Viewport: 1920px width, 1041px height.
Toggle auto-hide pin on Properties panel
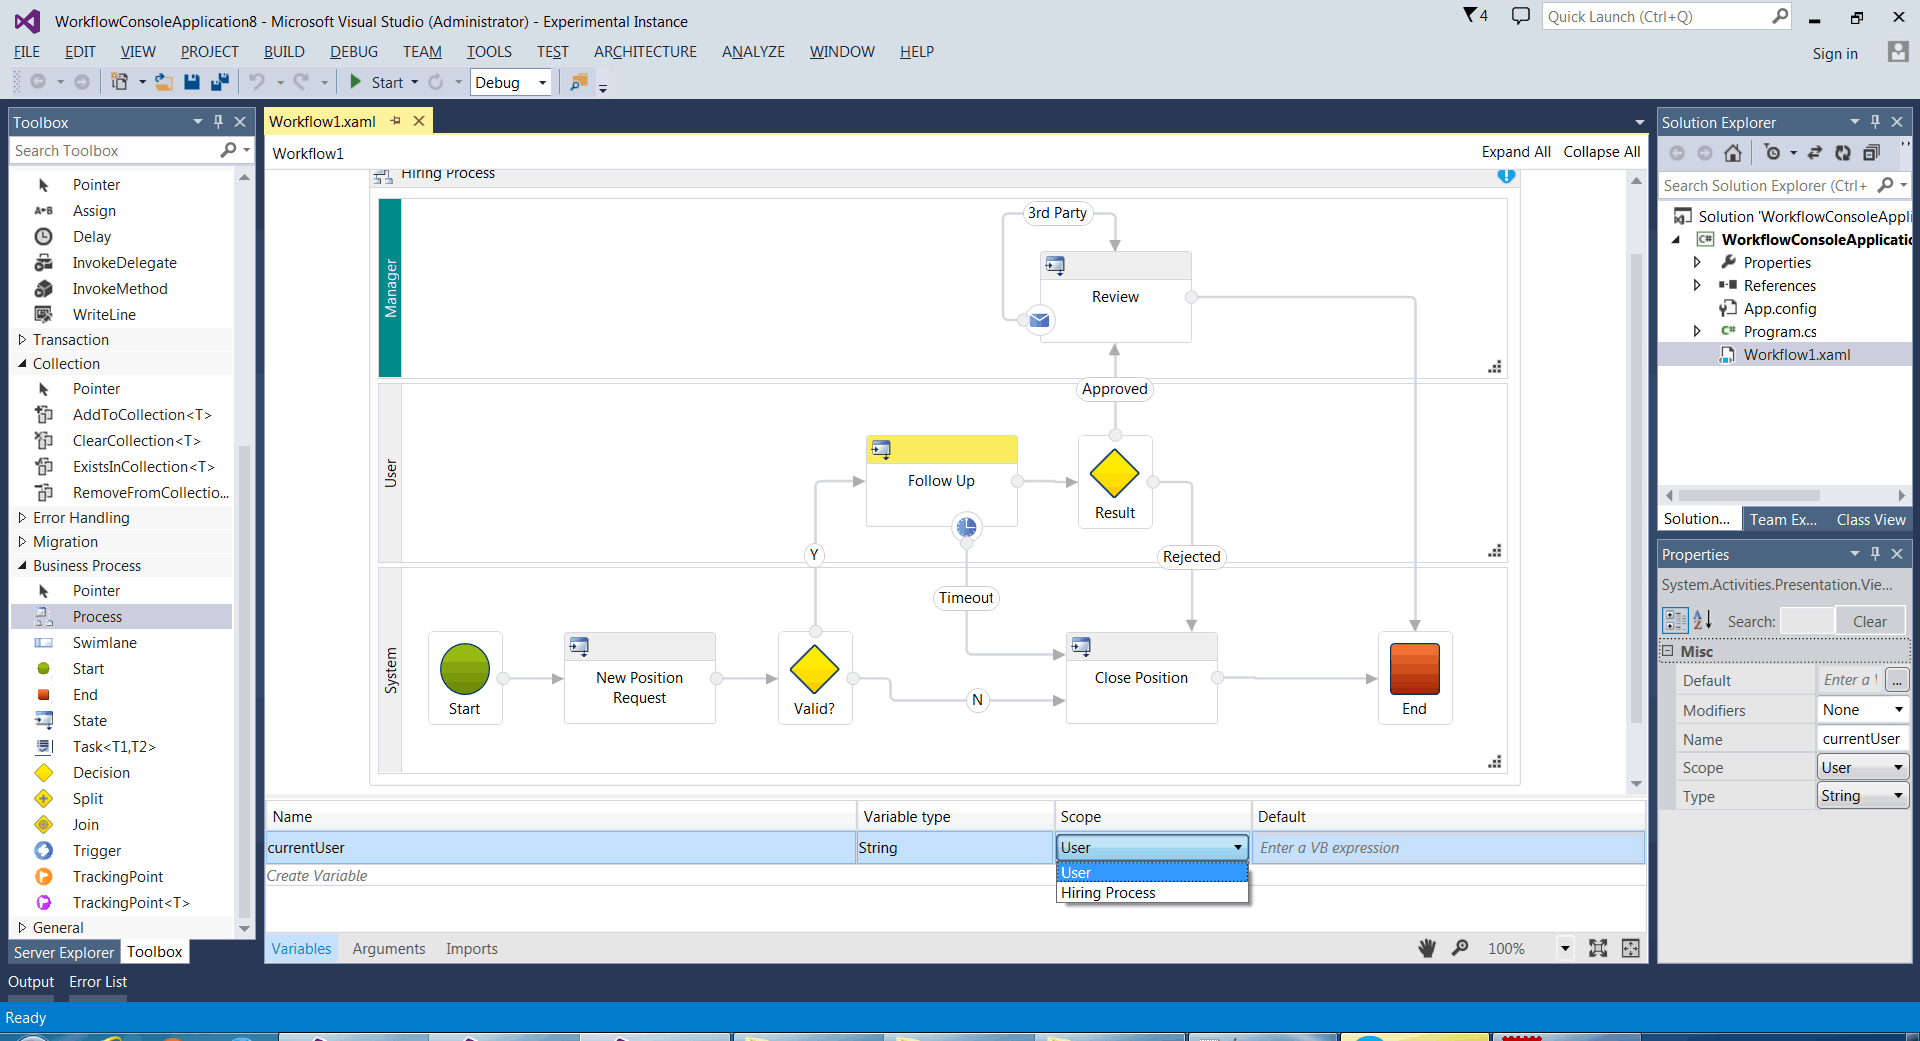point(1875,554)
